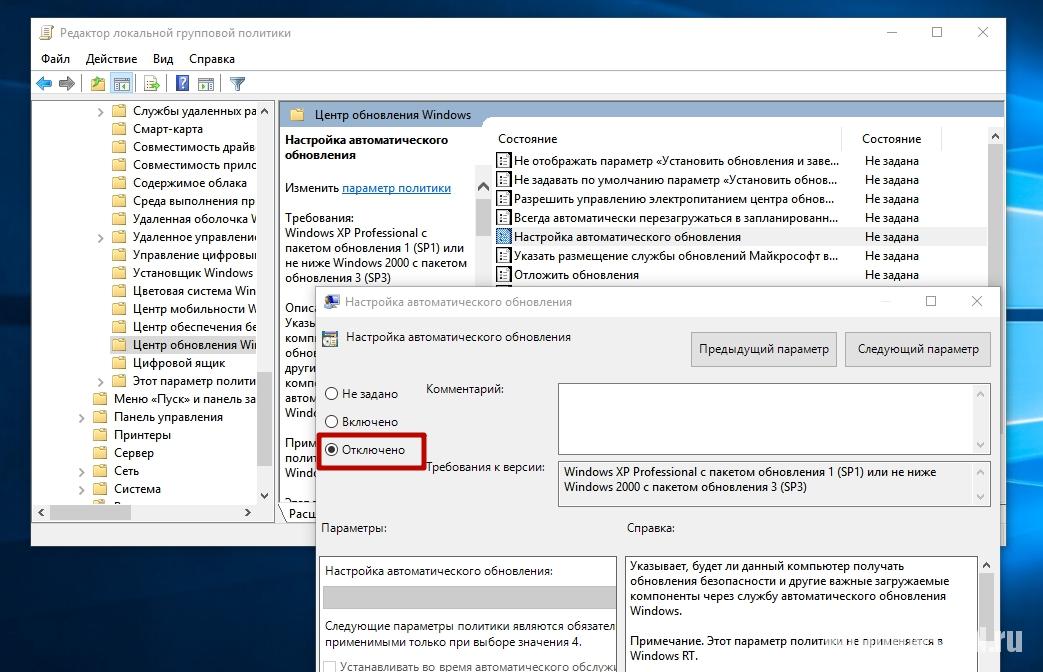Screen dimensions: 1043x672
Task: Click the 'Следующий параметр' button
Action: 918,349
